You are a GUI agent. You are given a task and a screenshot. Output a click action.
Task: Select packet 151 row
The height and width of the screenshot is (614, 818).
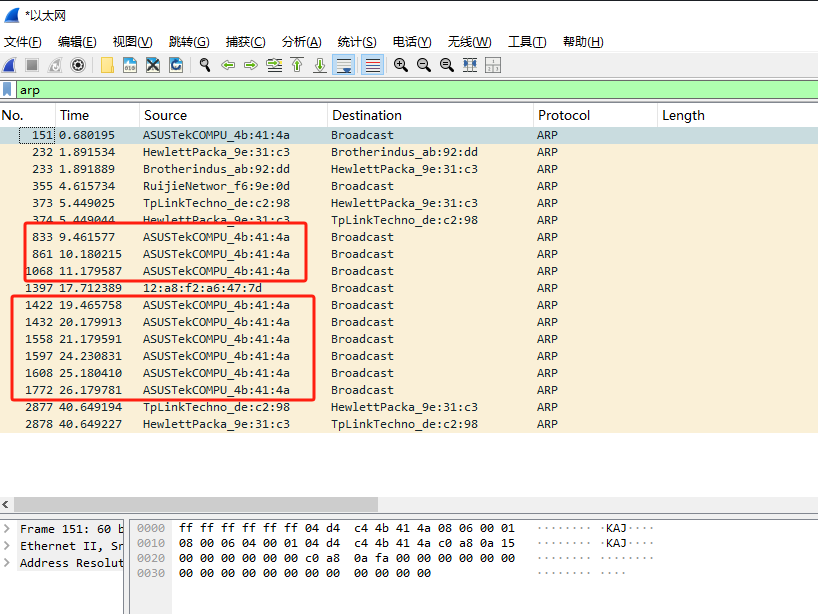[409, 135]
